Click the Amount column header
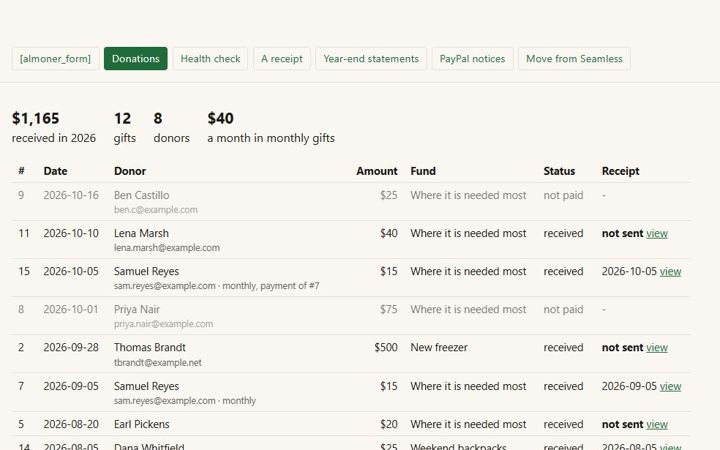Screen dimensions: 720x450 377,171
